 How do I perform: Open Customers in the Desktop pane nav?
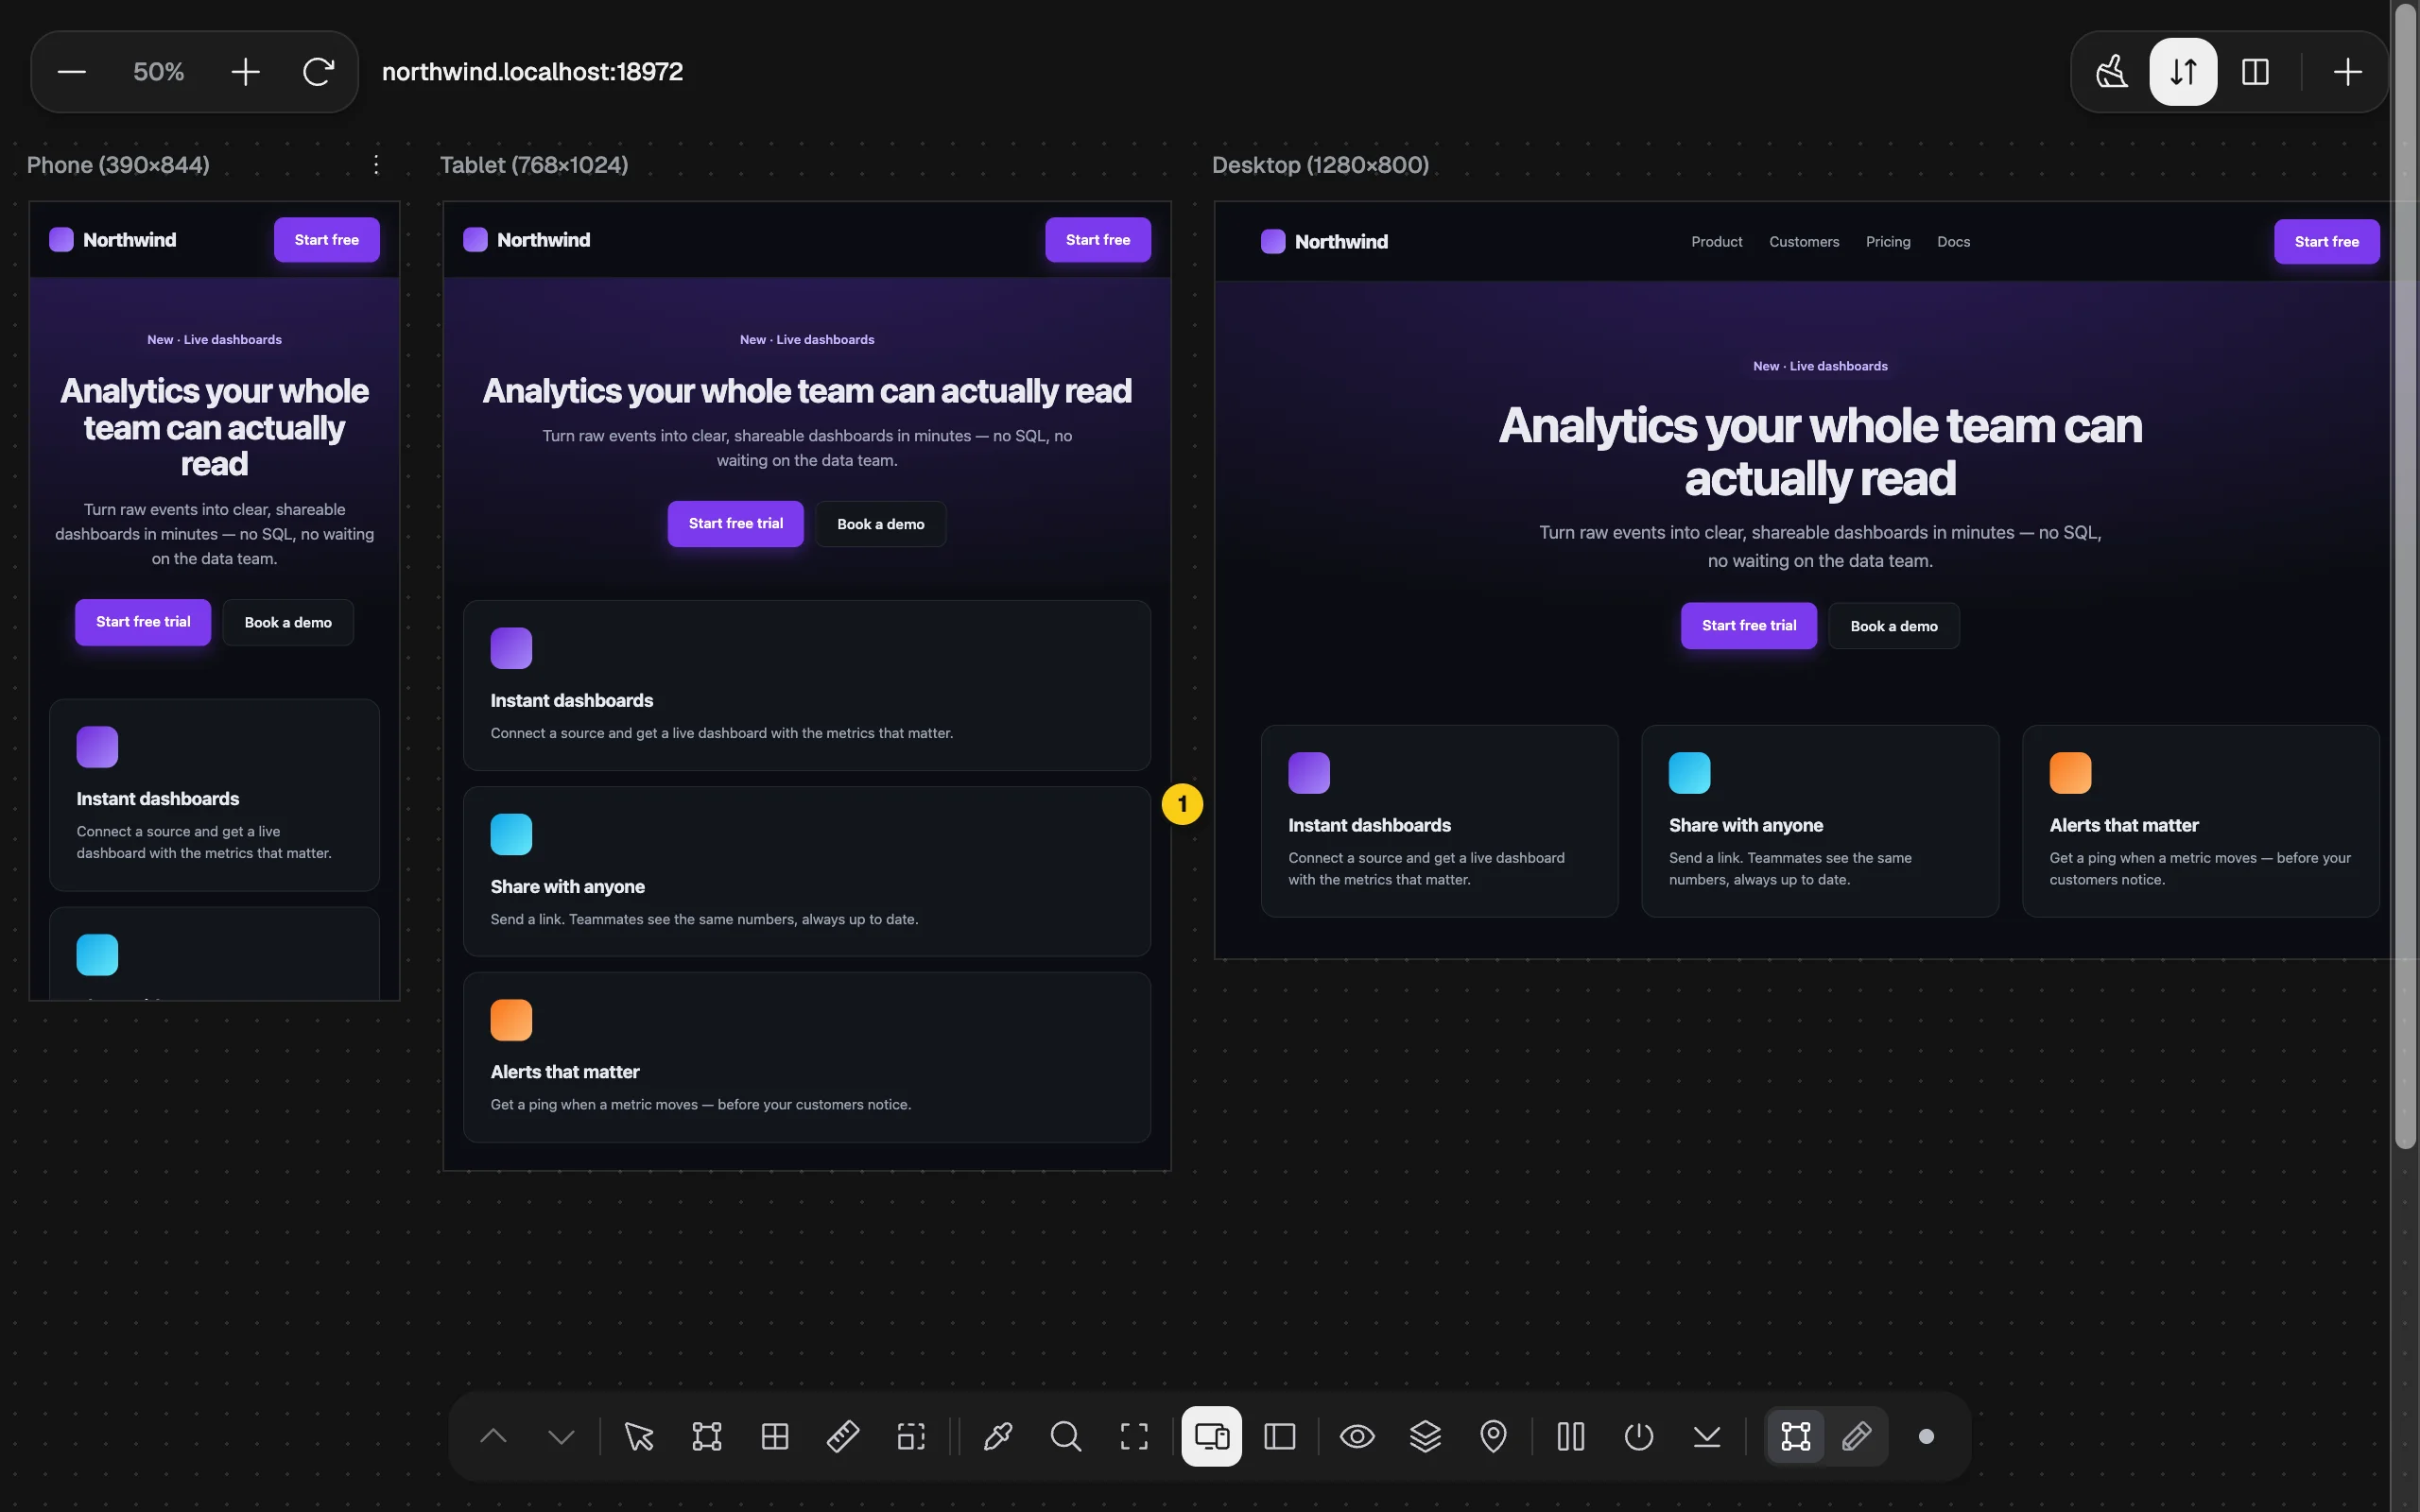tap(1804, 242)
